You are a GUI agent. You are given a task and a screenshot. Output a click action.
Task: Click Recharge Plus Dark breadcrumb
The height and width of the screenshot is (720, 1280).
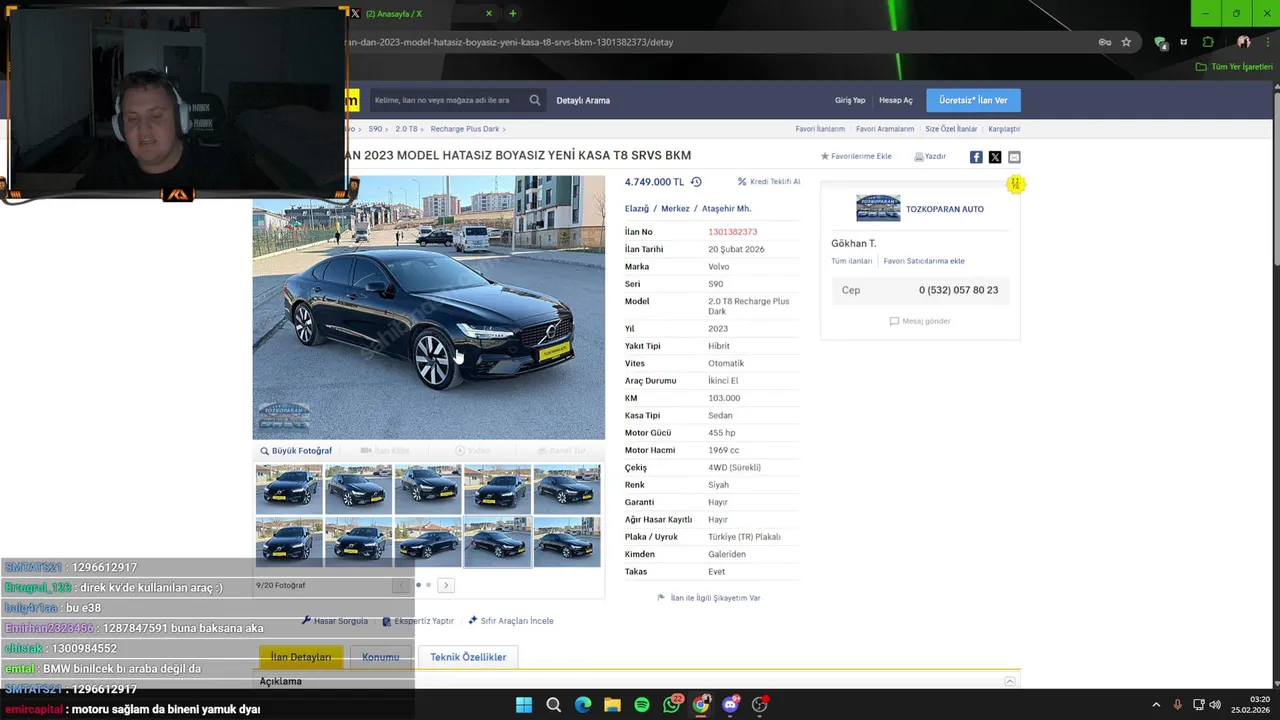coord(465,129)
